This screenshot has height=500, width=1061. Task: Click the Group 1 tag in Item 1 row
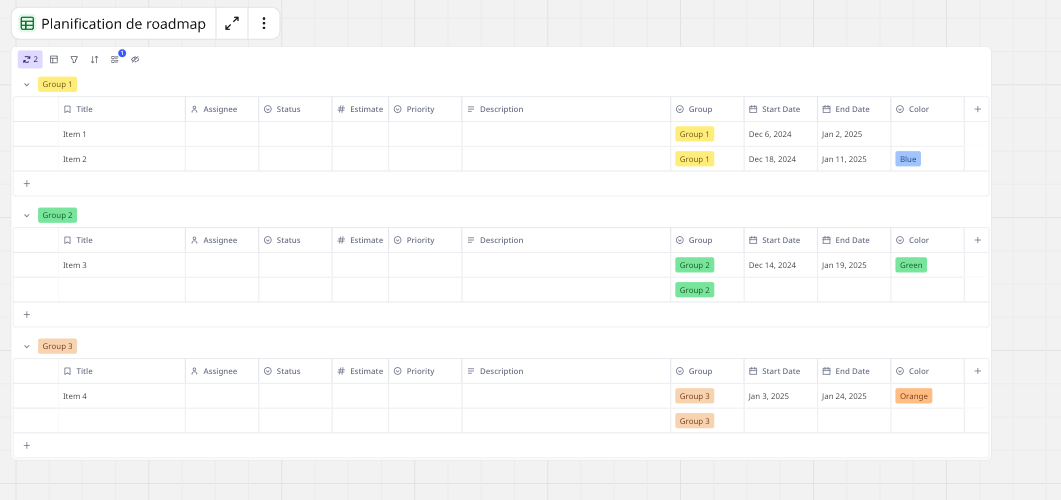[x=694, y=134]
